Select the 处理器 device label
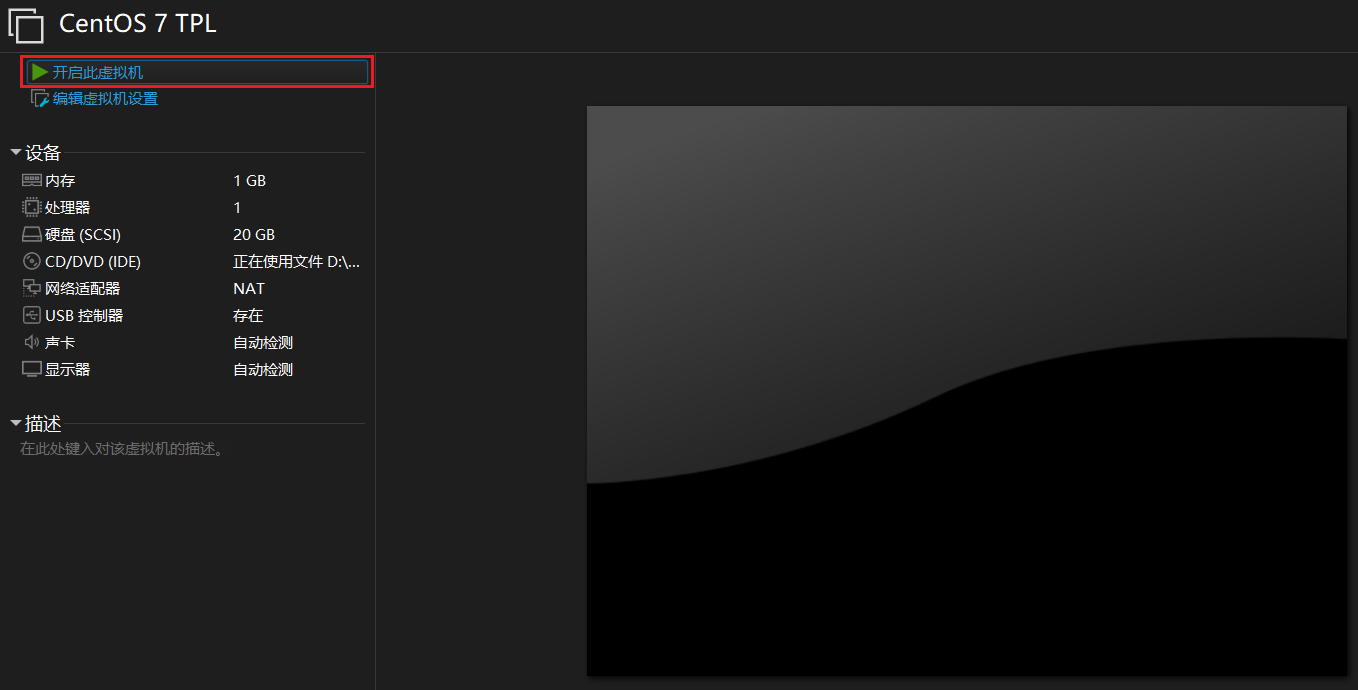This screenshot has height=690, width=1358. click(x=67, y=208)
